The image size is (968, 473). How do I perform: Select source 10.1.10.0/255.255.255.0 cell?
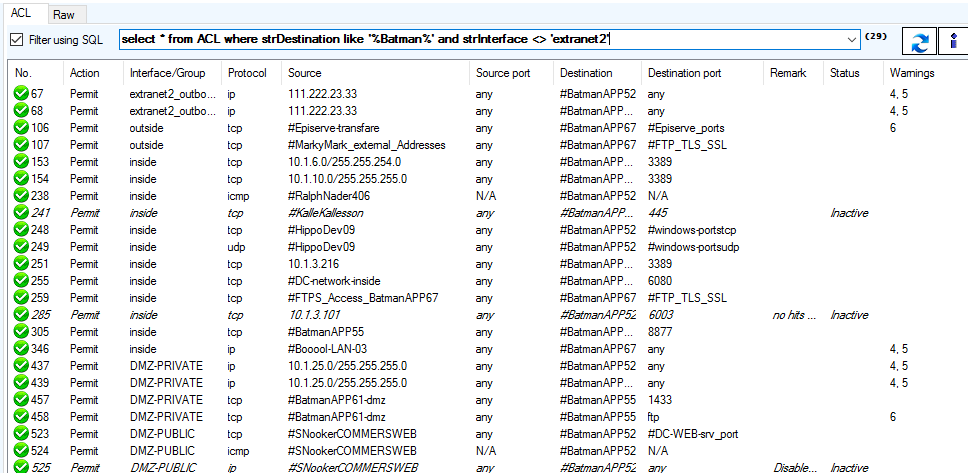coord(348,179)
